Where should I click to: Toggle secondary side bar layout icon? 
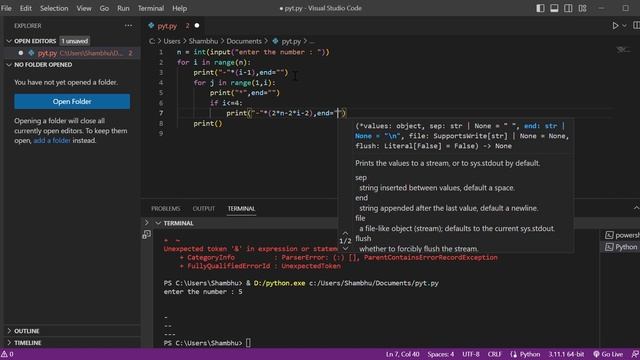(568, 8)
